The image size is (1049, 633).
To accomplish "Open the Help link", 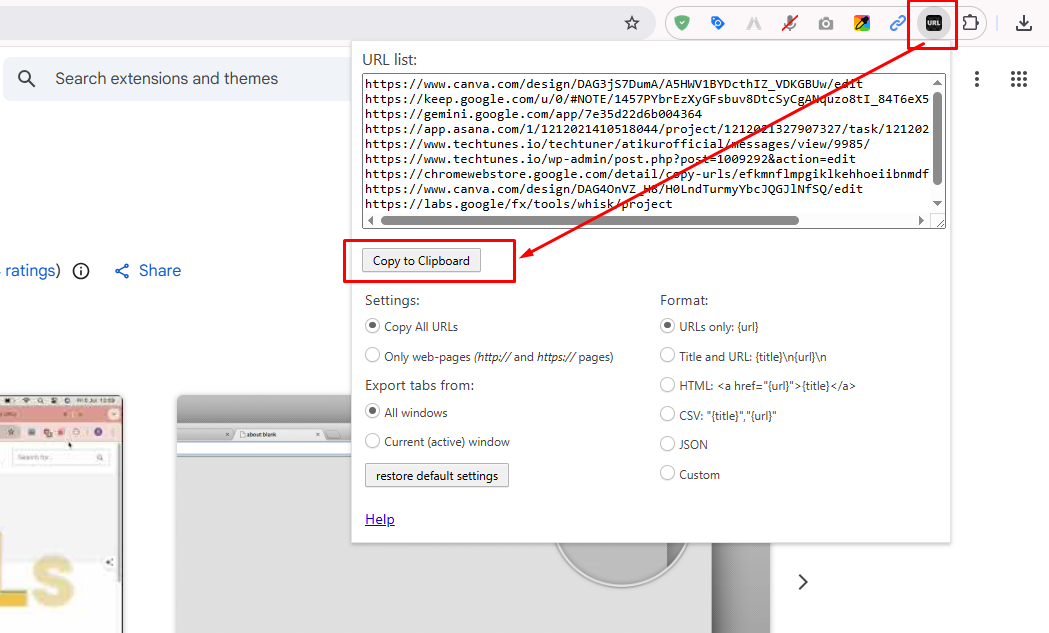I will (x=380, y=518).
